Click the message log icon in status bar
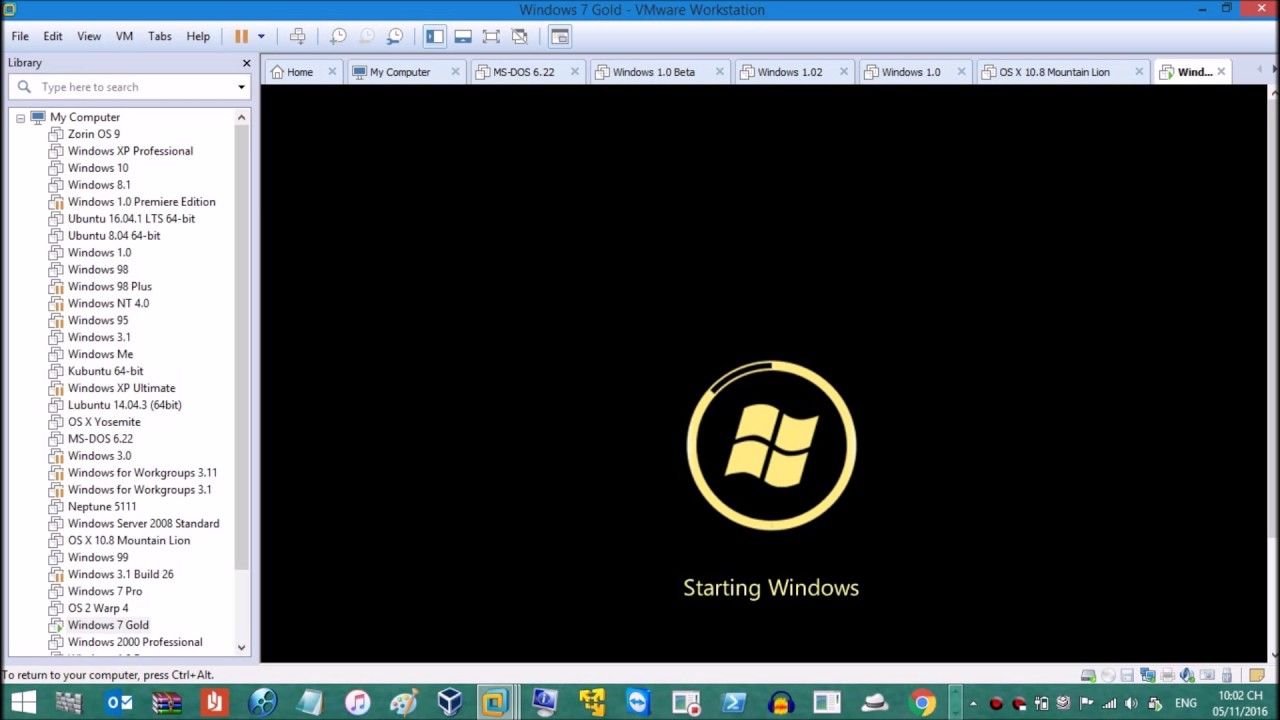Image resolution: width=1280 pixels, height=720 pixels. click(x=1257, y=675)
